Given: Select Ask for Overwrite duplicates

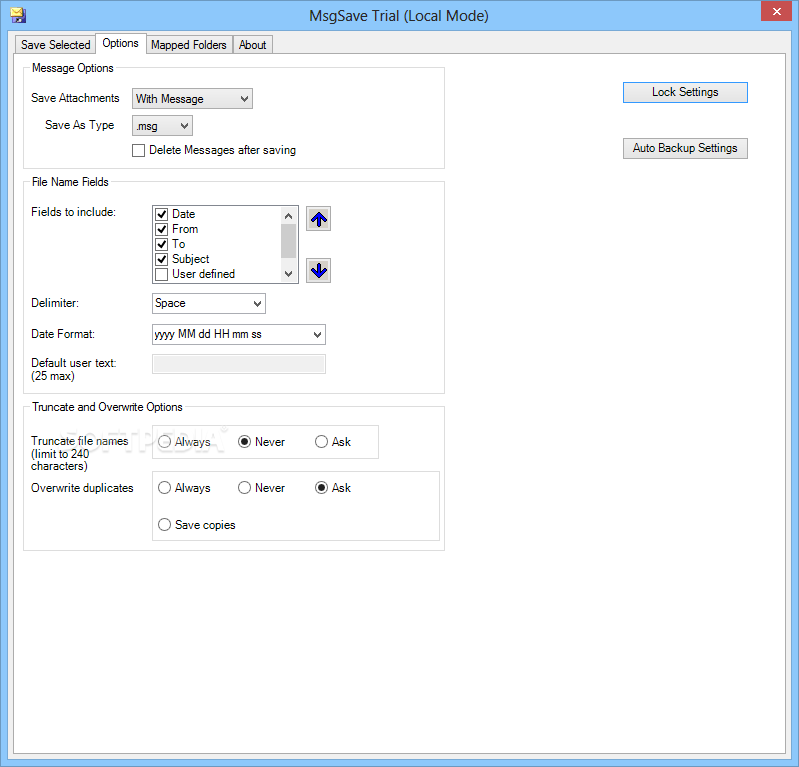Looking at the screenshot, I should click(321, 488).
